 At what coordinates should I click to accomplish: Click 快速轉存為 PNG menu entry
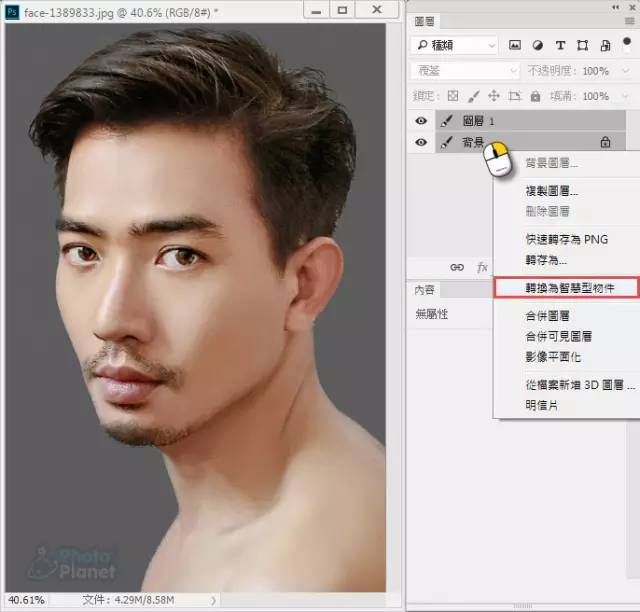click(x=566, y=240)
